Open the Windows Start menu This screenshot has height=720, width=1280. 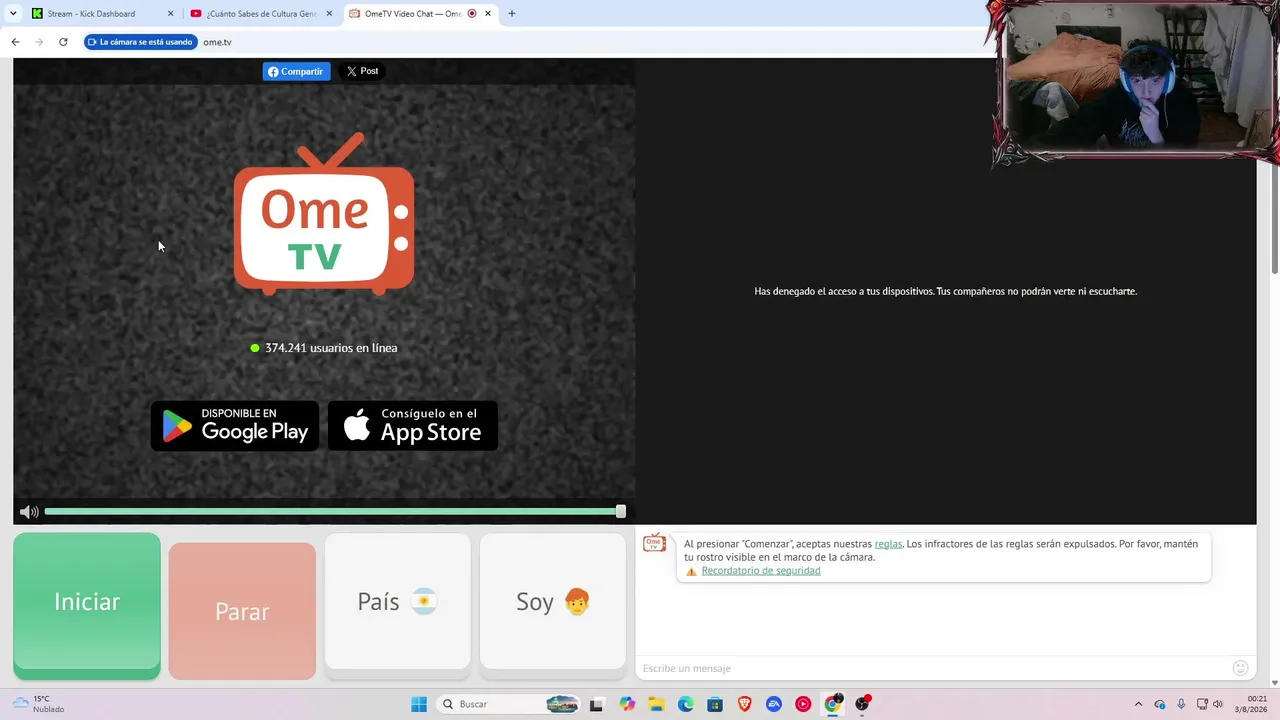tap(419, 704)
